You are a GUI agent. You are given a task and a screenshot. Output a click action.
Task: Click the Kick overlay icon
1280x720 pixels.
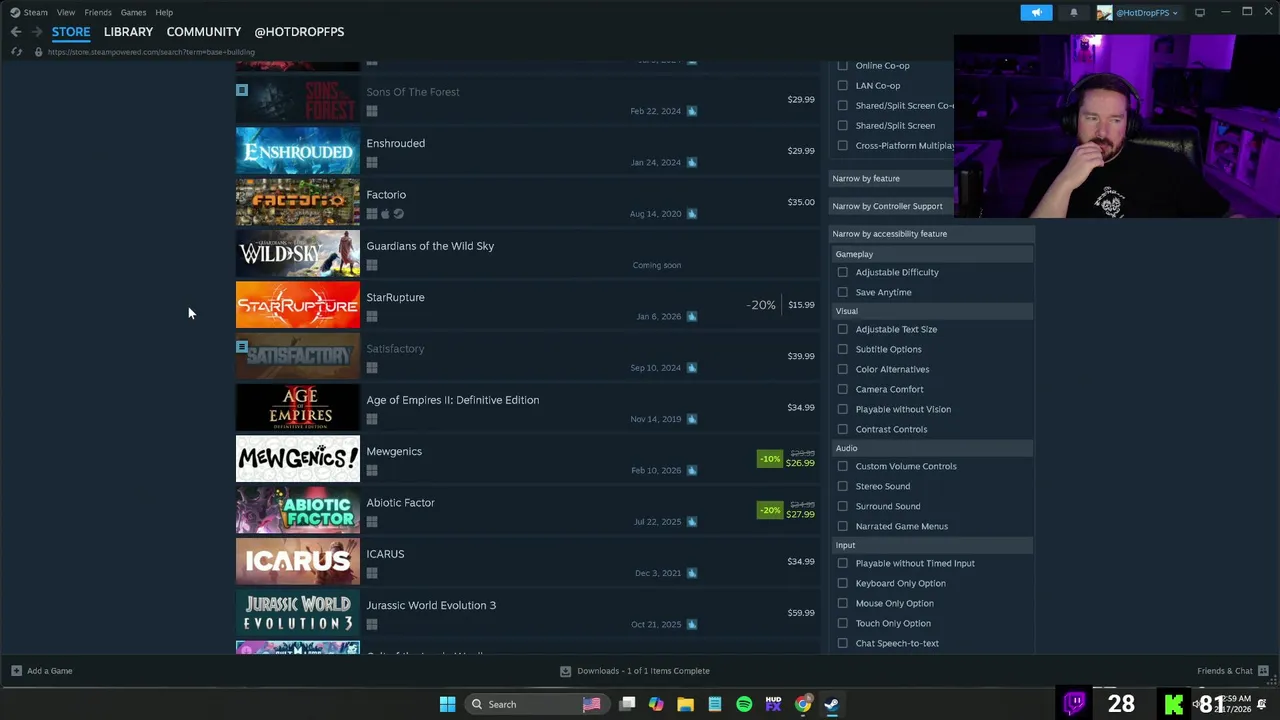coord(1174,704)
